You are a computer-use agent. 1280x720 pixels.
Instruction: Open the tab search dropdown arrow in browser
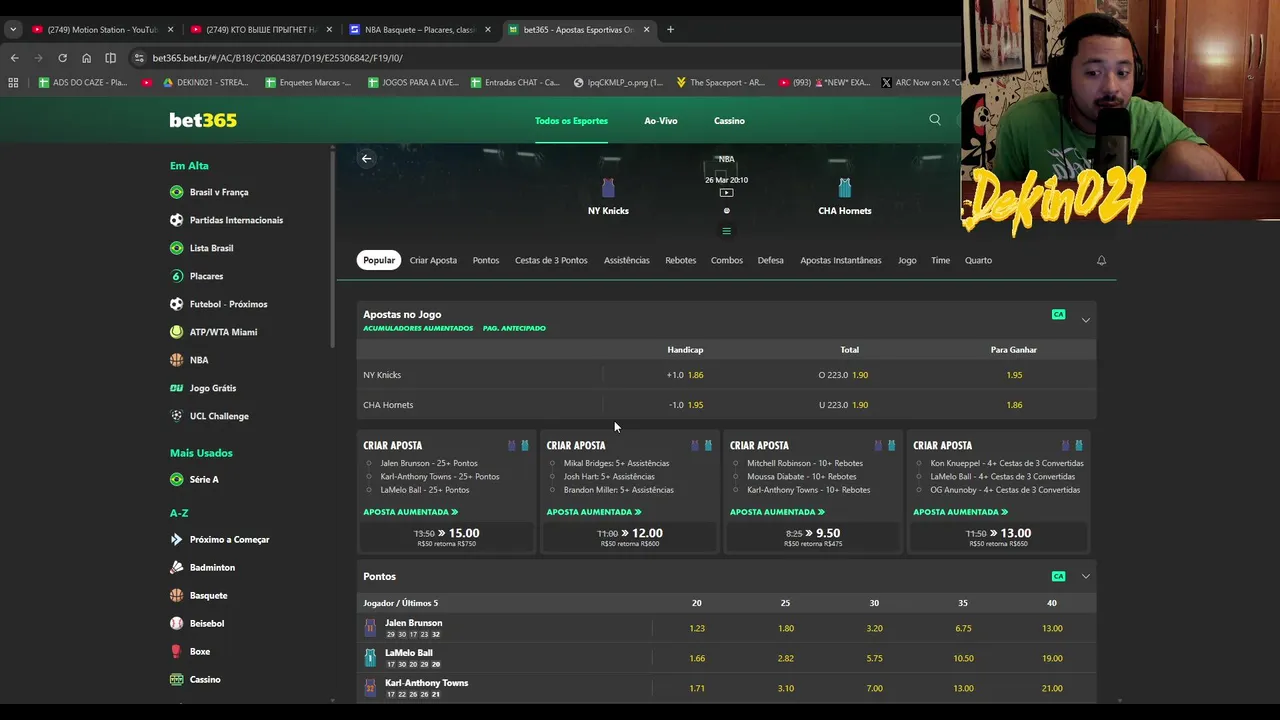tap(13, 29)
